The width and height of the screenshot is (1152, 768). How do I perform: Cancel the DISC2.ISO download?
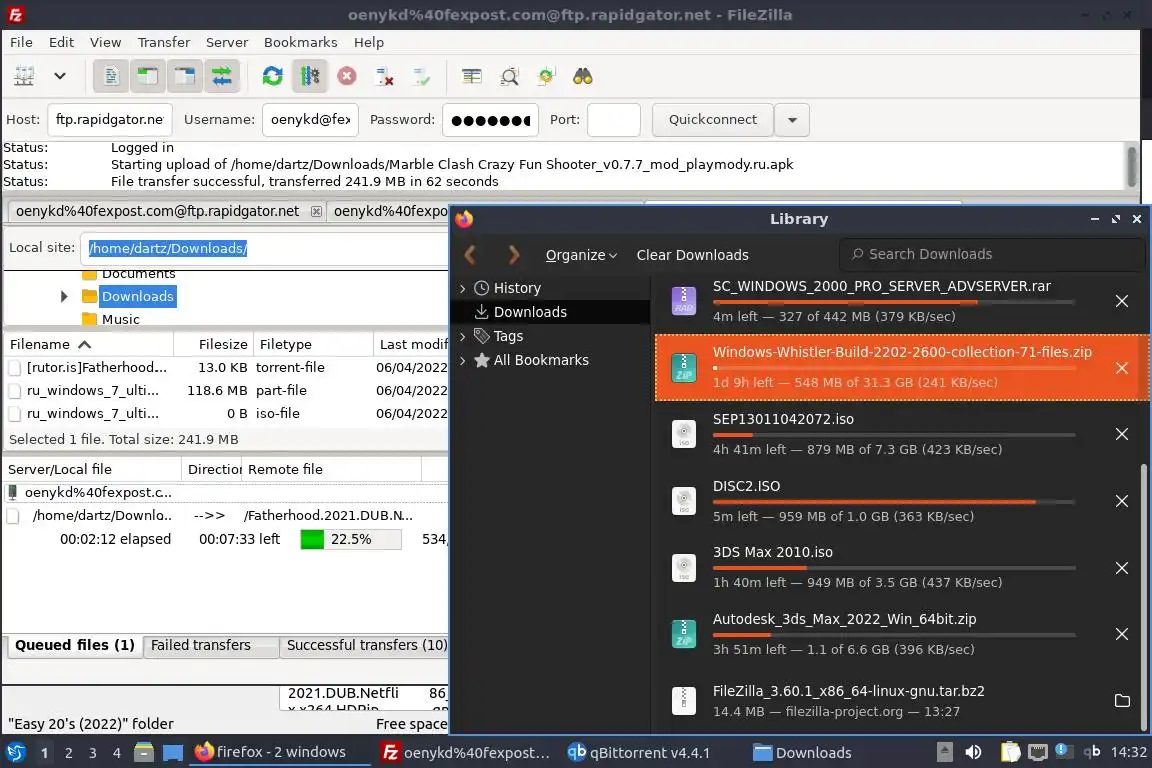pos(1122,501)
